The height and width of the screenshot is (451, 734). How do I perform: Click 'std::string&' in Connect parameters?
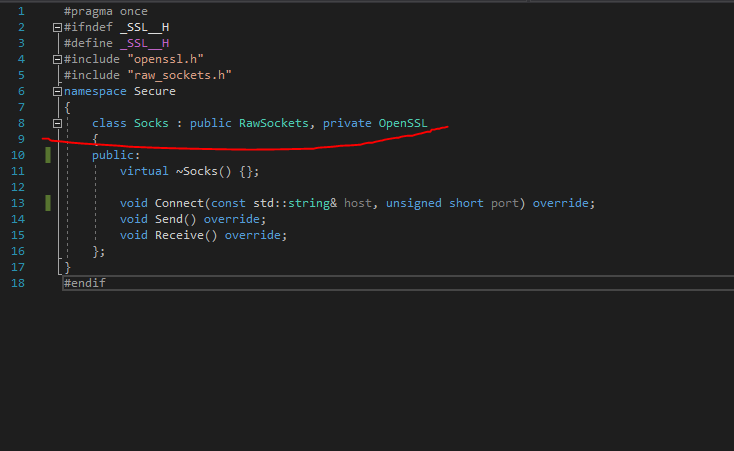coord(295,203)
